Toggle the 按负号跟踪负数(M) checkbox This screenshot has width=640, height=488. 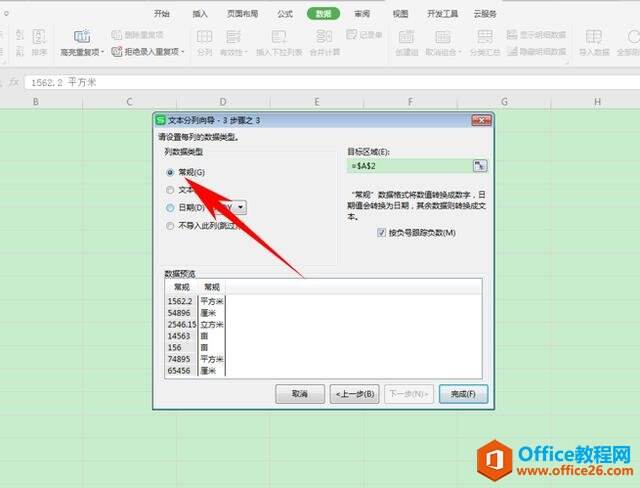(381, 233)
